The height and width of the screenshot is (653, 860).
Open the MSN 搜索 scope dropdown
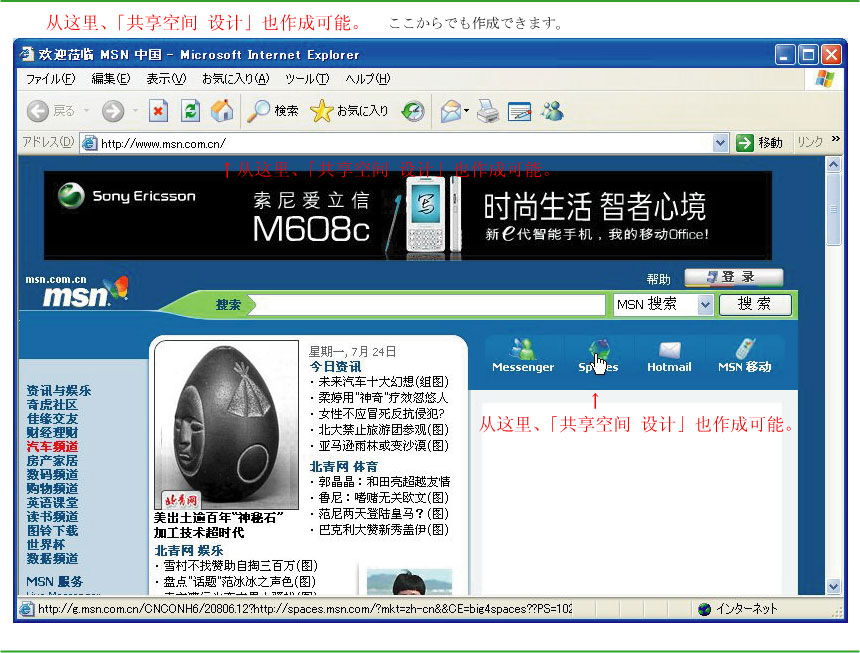click(705, 305)
